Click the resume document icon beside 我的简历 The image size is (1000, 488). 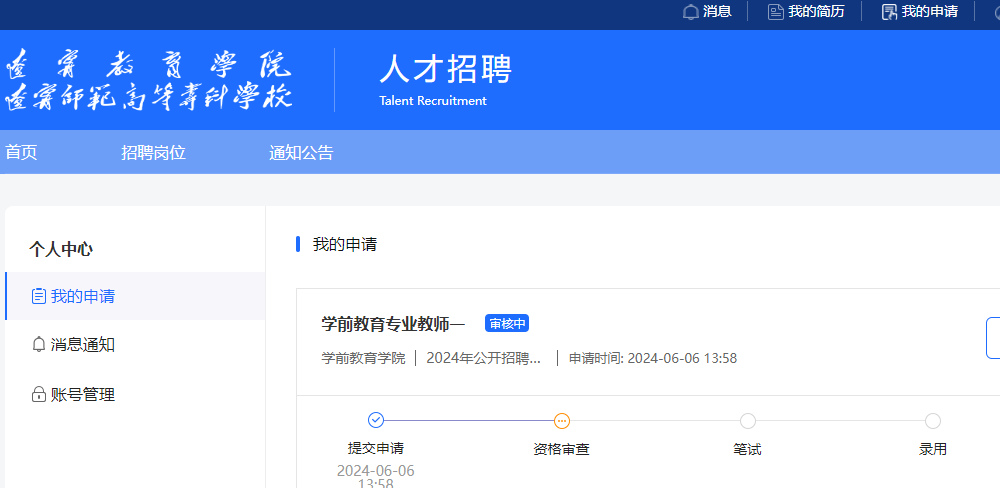click(x=775, y=12)
